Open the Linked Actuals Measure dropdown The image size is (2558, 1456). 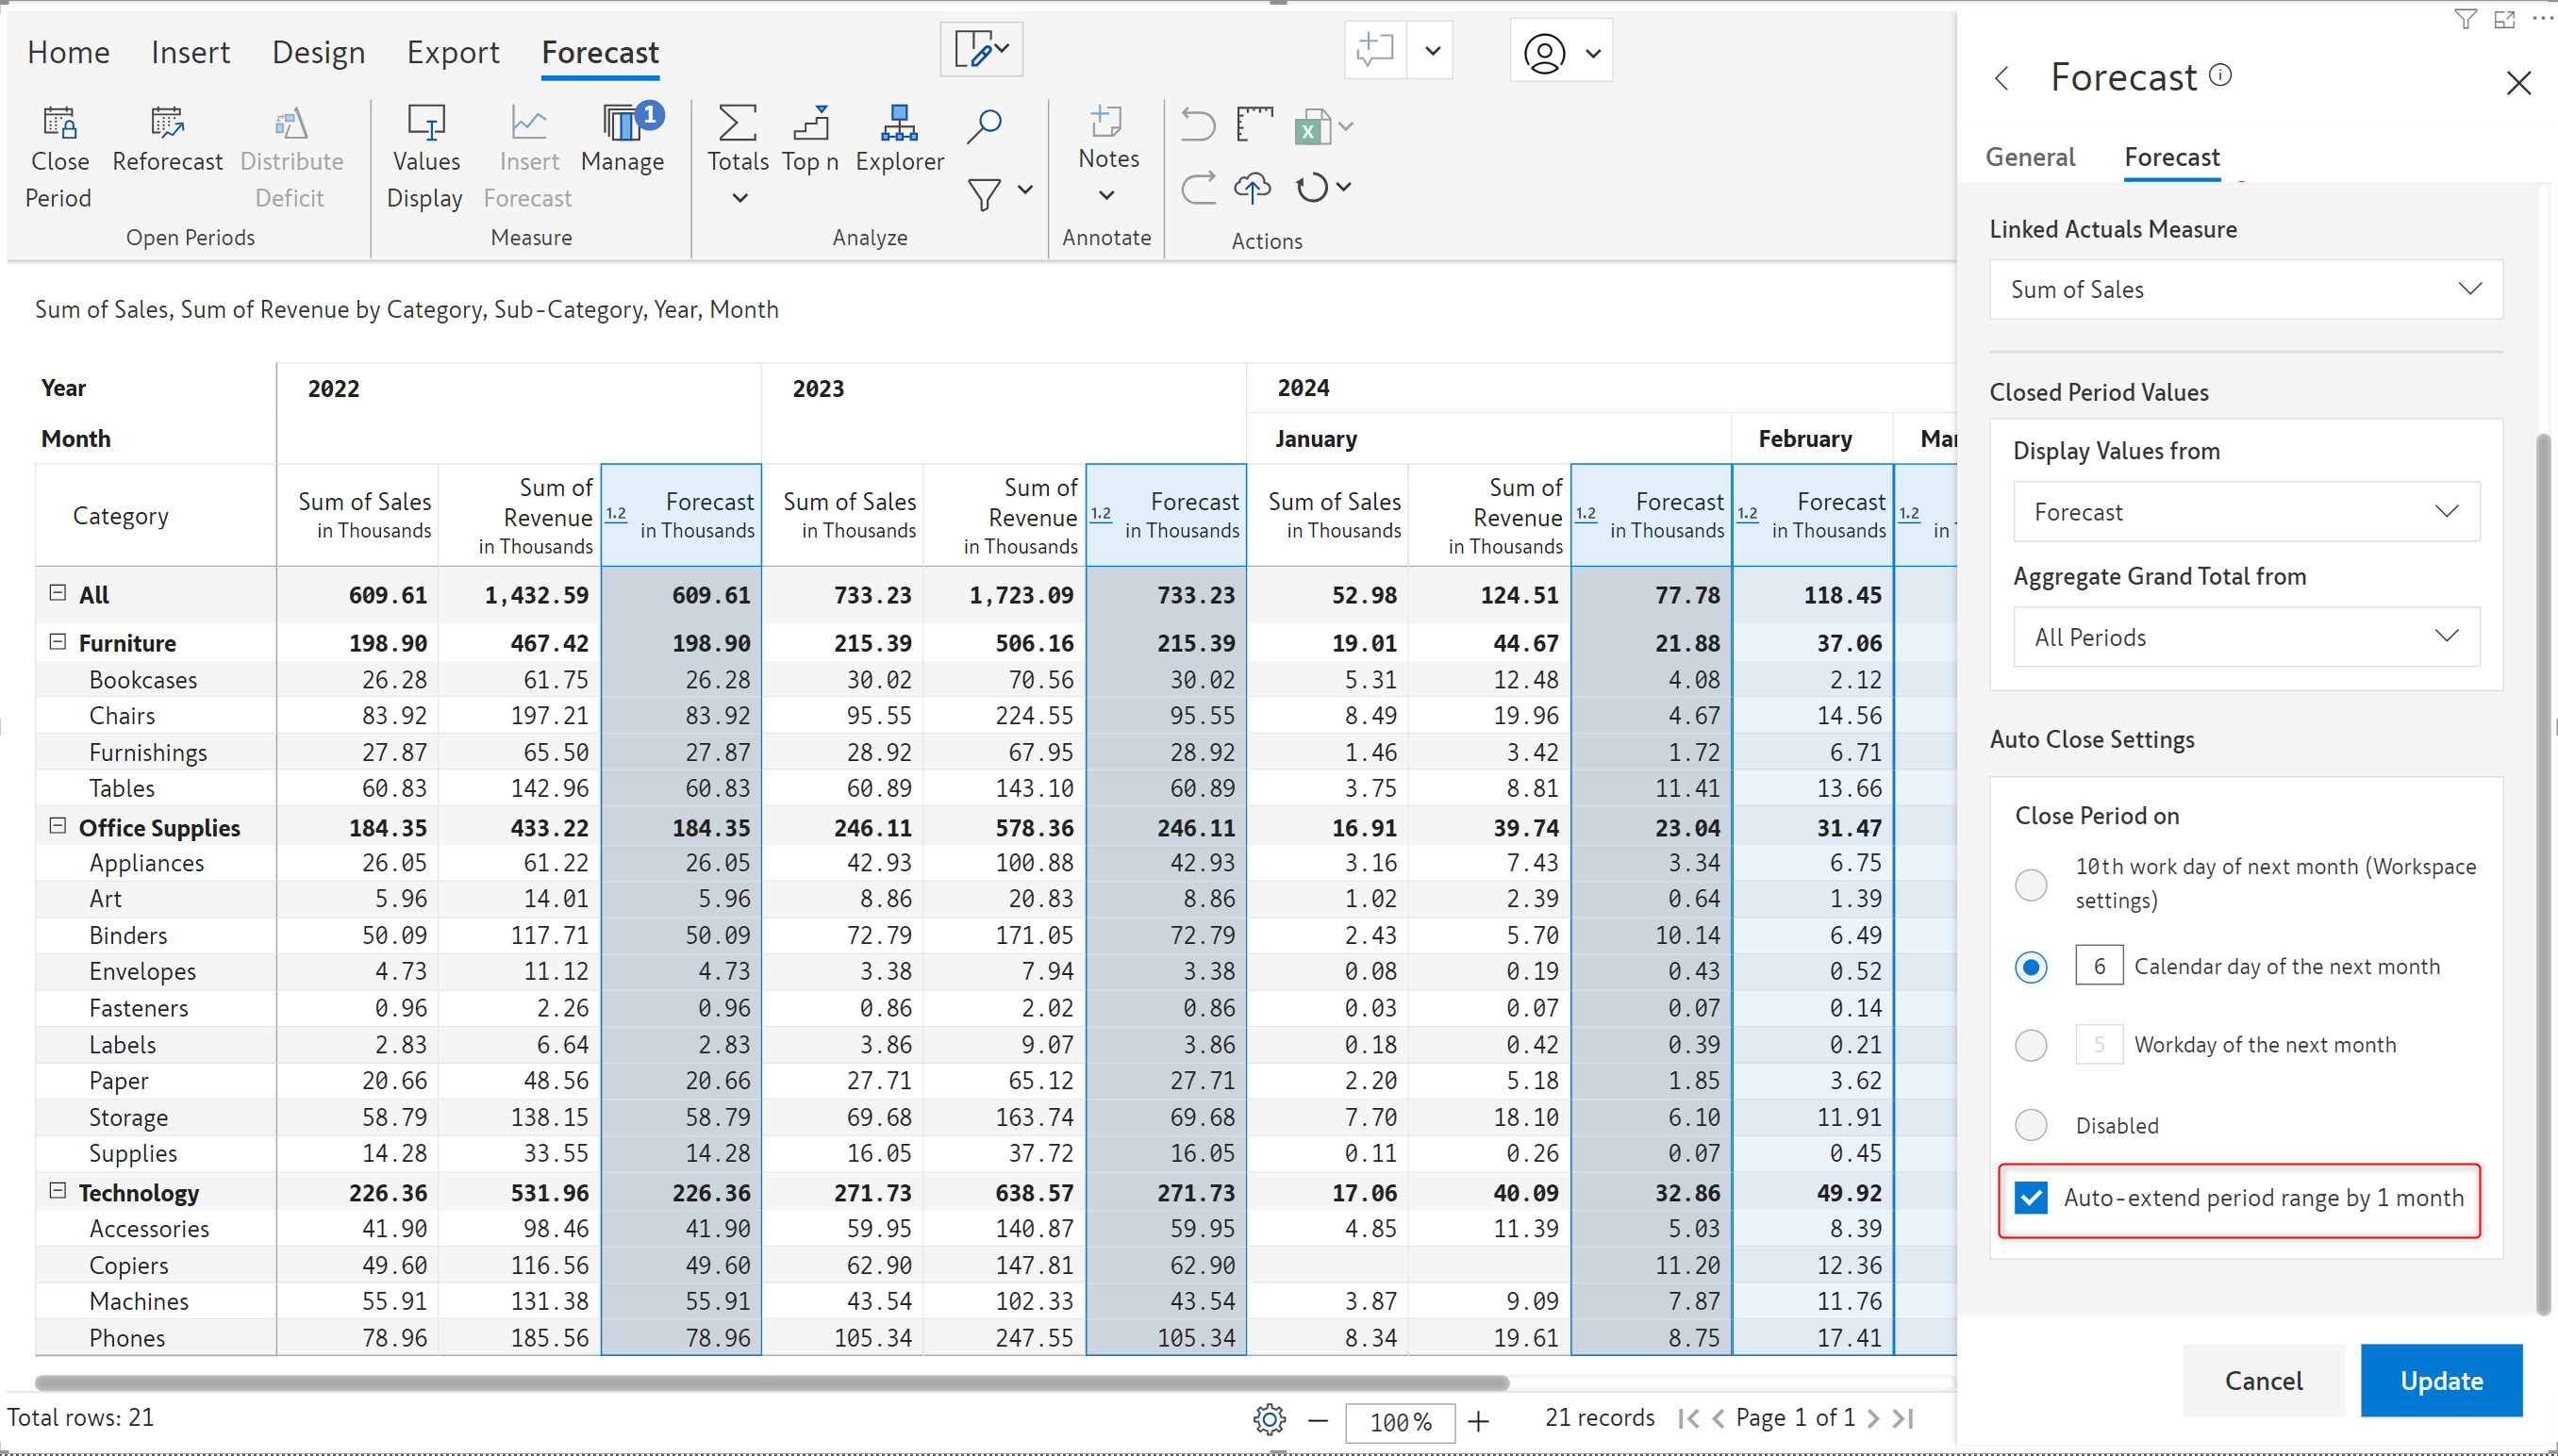pos(2245,290)
